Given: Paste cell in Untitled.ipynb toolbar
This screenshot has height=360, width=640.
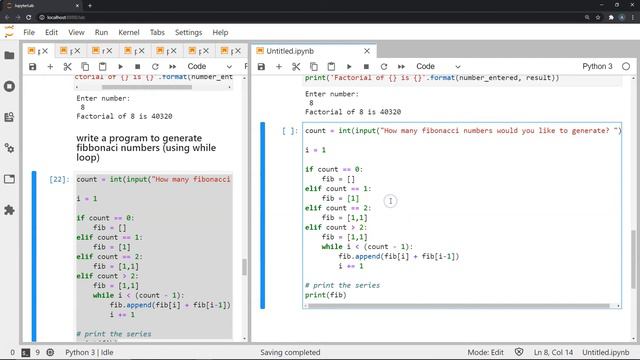Looking at the screenshot, I should [x=331, y=67].
